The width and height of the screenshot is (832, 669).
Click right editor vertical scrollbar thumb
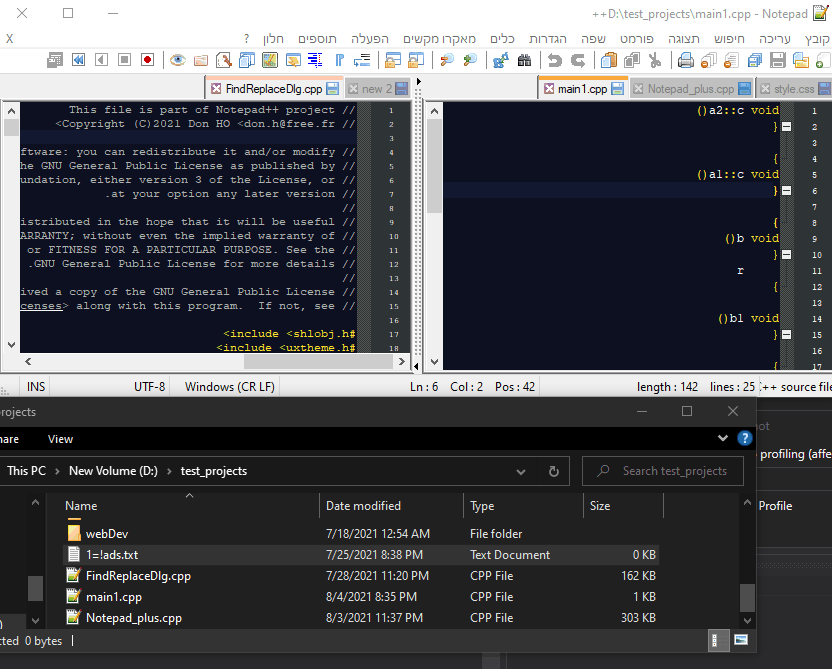[435, 166]
